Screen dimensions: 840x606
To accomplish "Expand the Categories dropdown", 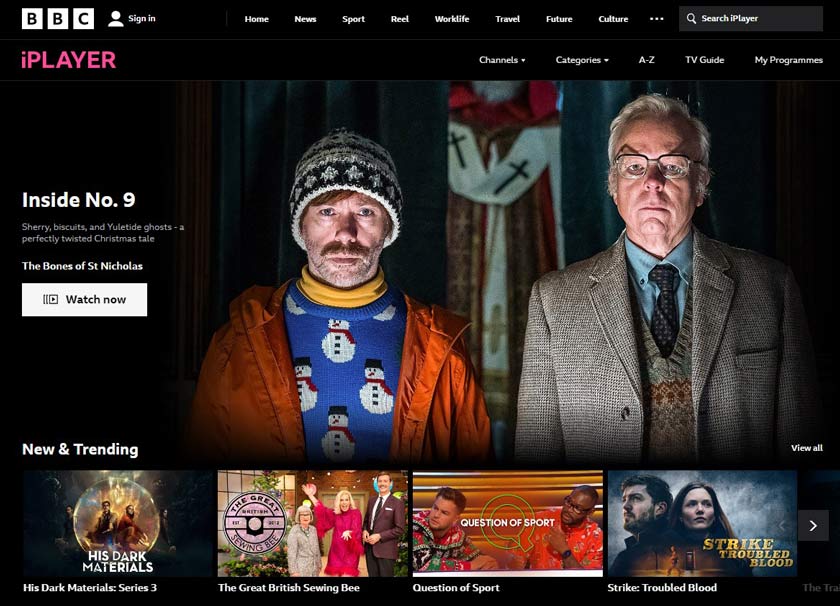I will coord(581,60).
